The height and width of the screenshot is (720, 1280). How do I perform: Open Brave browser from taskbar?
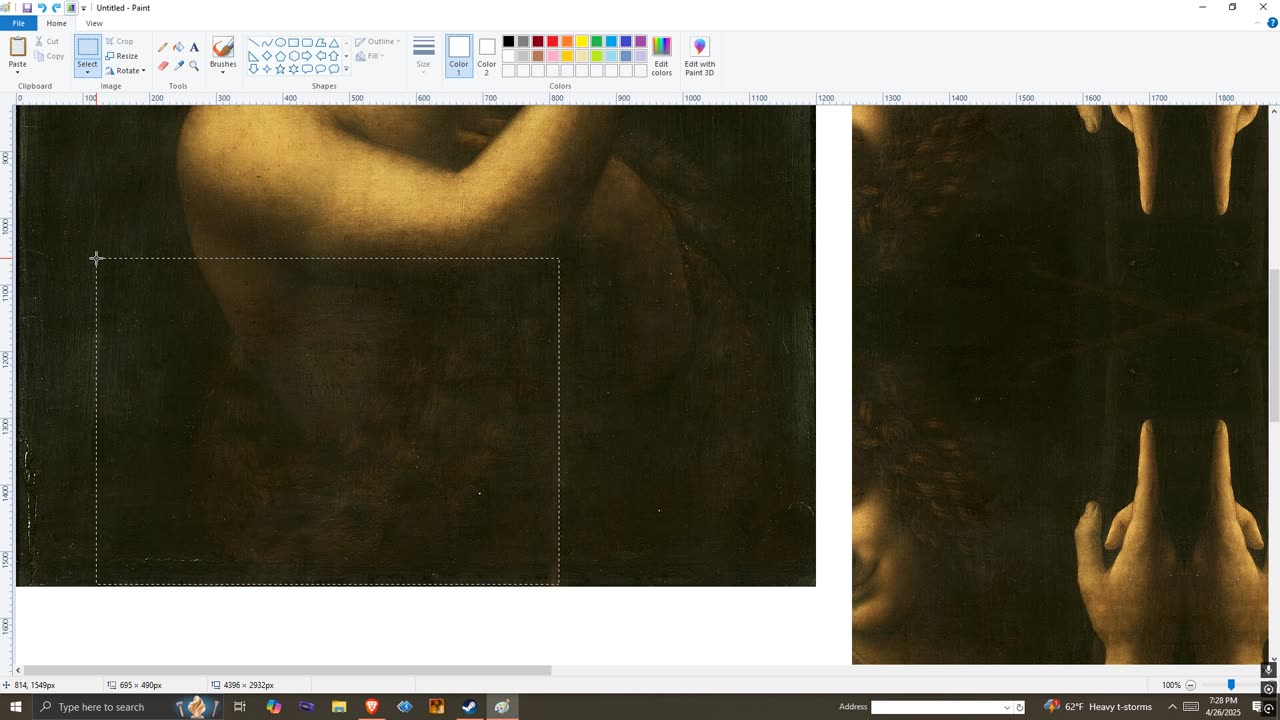372,707
